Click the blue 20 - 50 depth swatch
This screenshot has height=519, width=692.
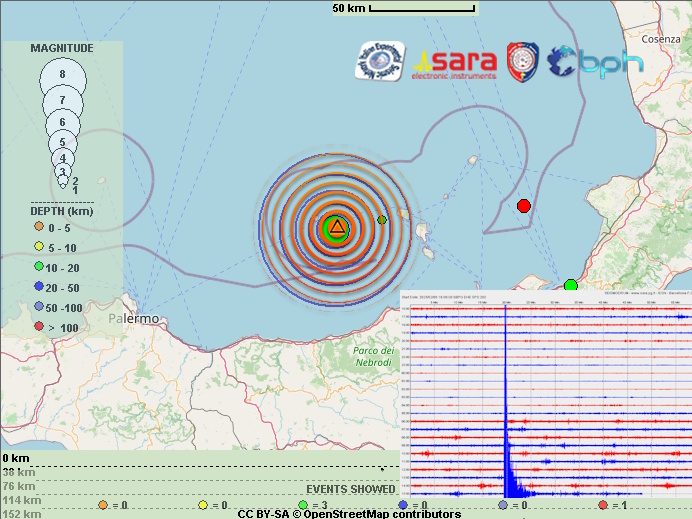click(x=39, y=286)
